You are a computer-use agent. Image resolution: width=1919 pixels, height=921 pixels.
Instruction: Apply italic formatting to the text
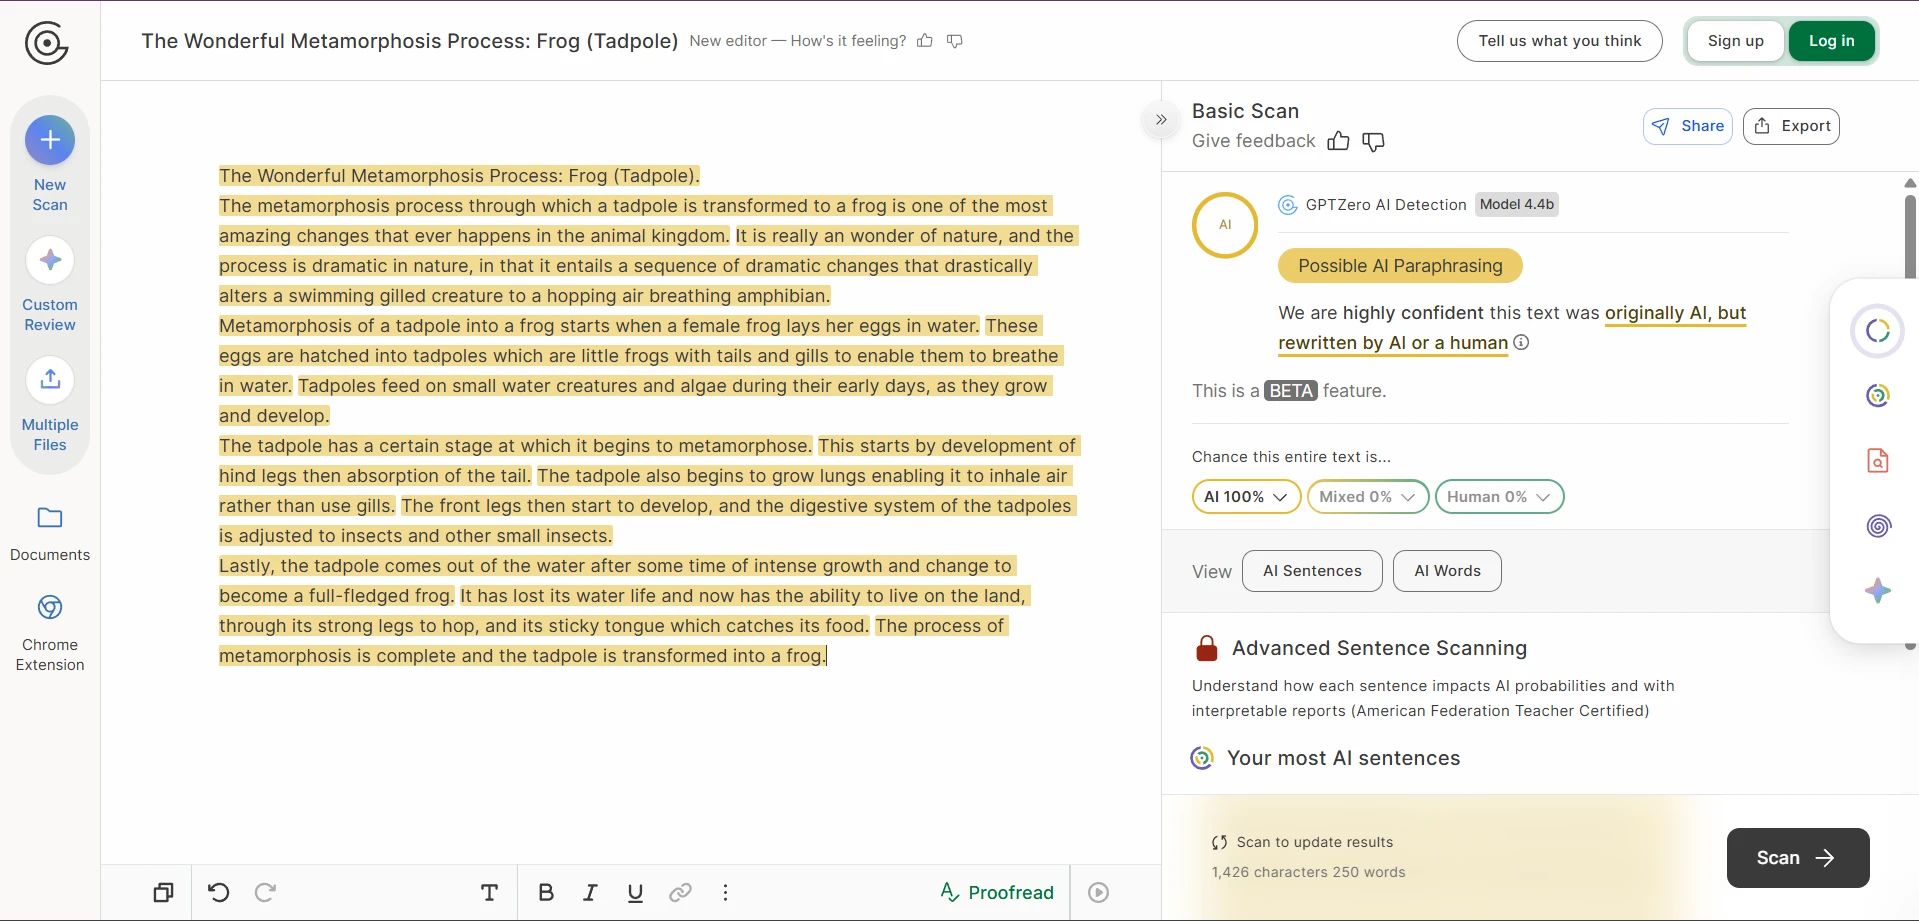click(590, 892)
